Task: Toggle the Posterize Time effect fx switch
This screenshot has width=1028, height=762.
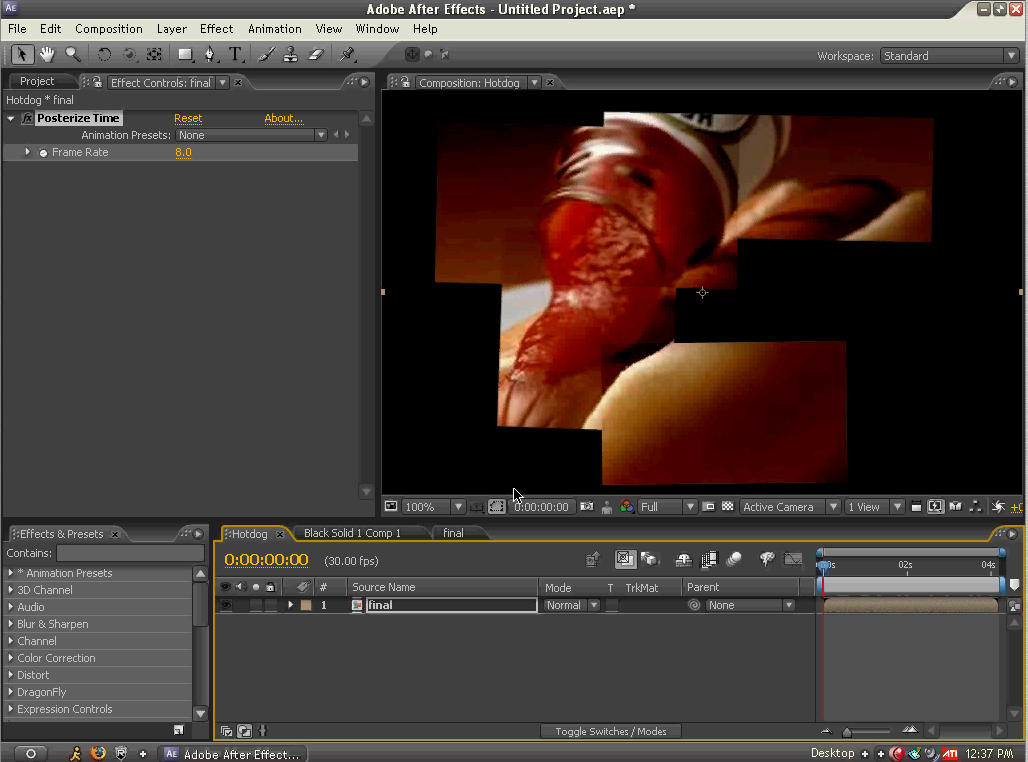Action: tap(27, 118)
